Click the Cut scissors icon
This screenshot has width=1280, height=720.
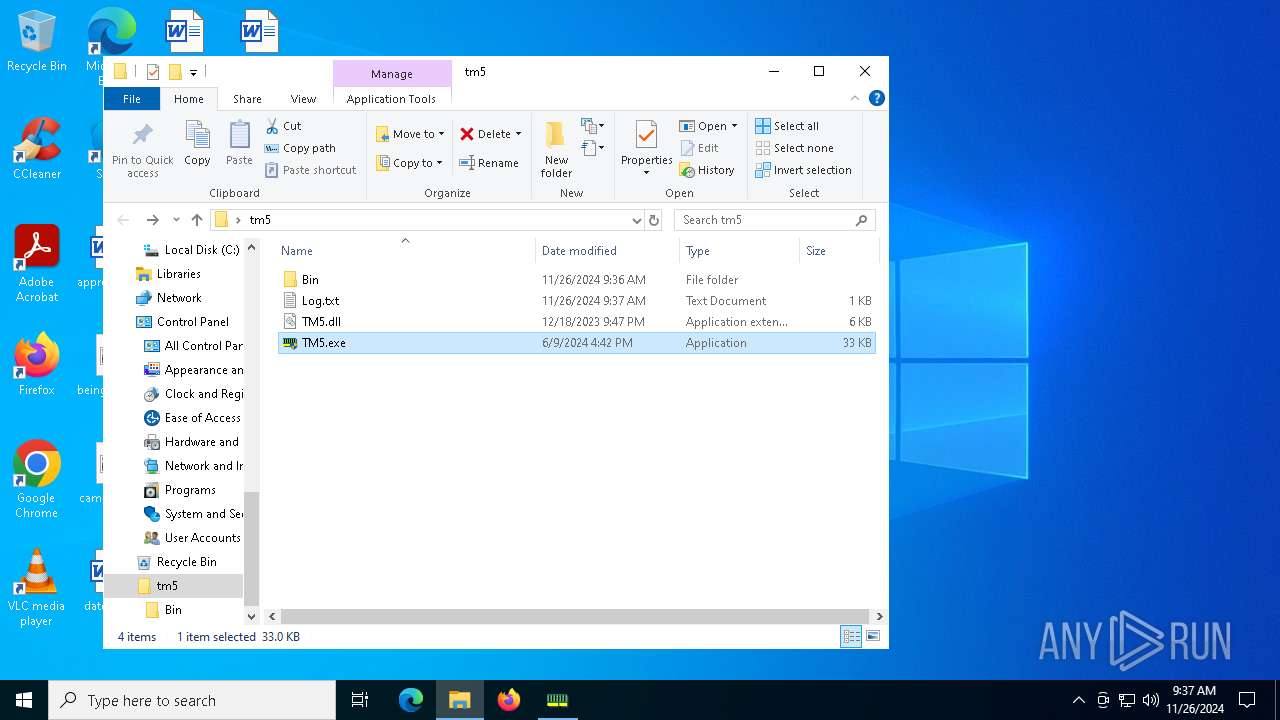272,126
